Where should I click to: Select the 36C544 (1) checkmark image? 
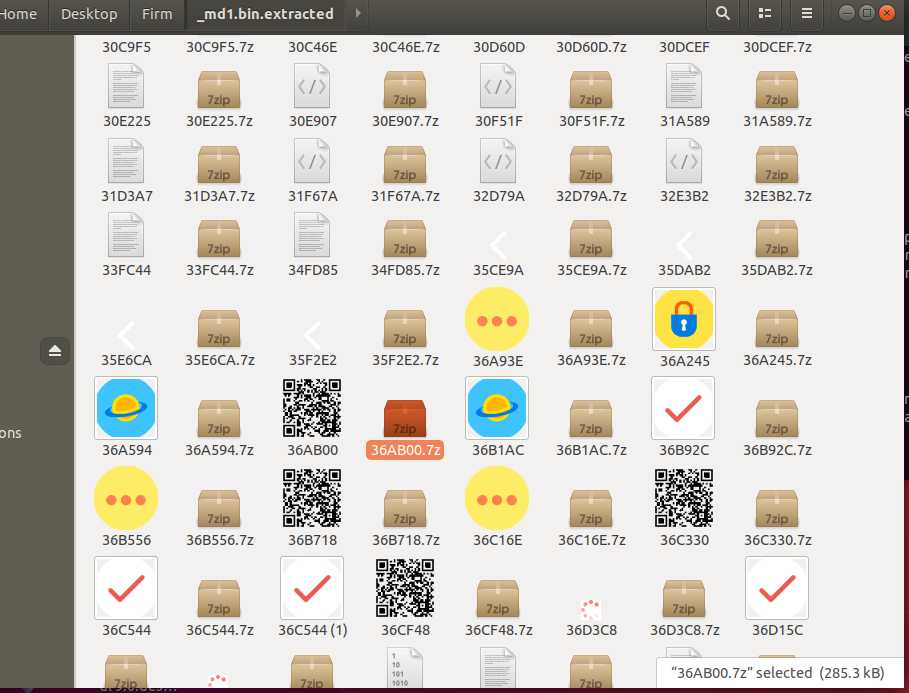(x=312, y=588)
